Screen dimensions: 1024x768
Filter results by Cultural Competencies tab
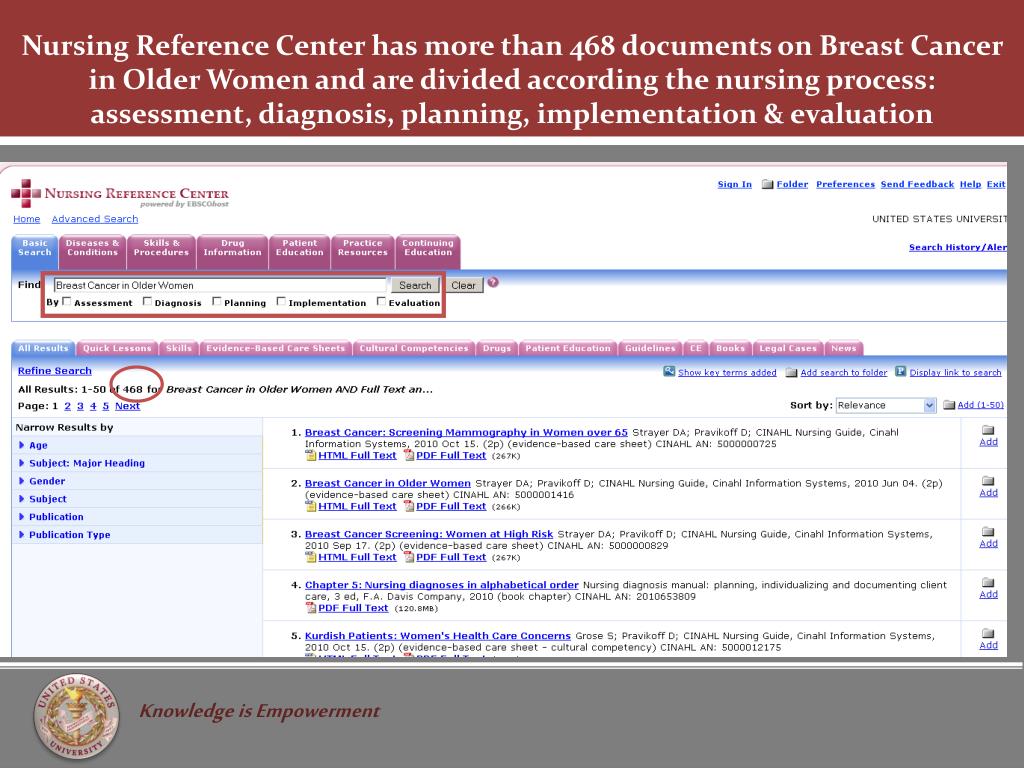point(414,348)
